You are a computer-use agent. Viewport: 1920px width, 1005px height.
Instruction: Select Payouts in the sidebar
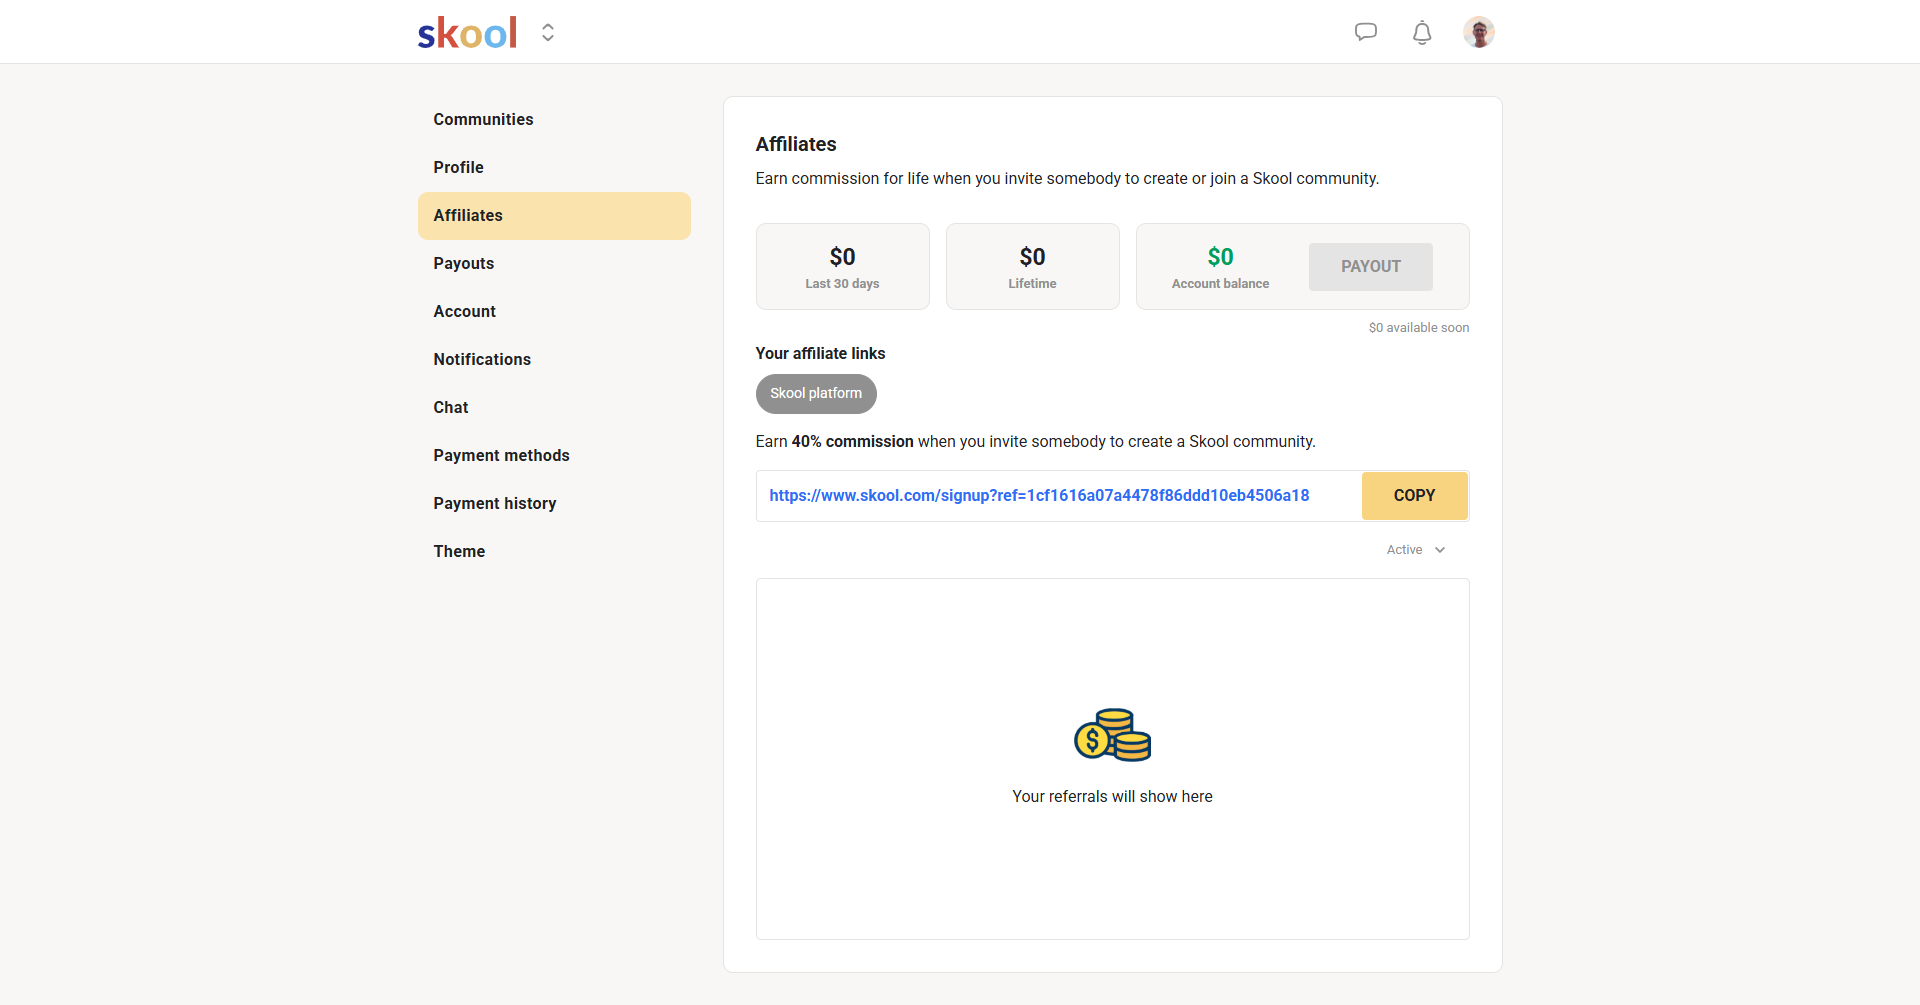pyautogui.click(x=463, y=264)
